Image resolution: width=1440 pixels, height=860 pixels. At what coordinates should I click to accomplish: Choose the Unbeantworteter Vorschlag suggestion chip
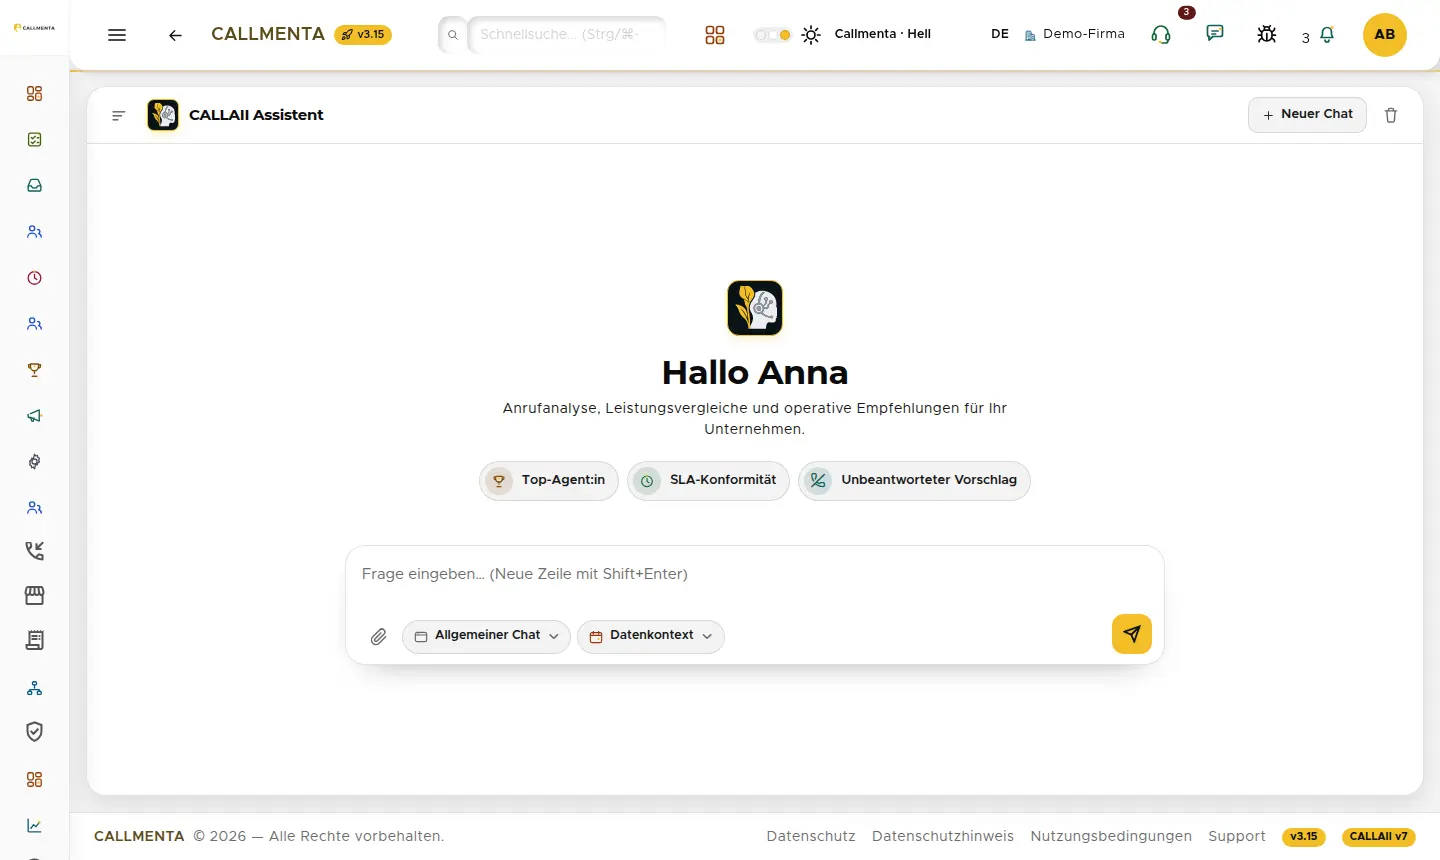(914, 481)
